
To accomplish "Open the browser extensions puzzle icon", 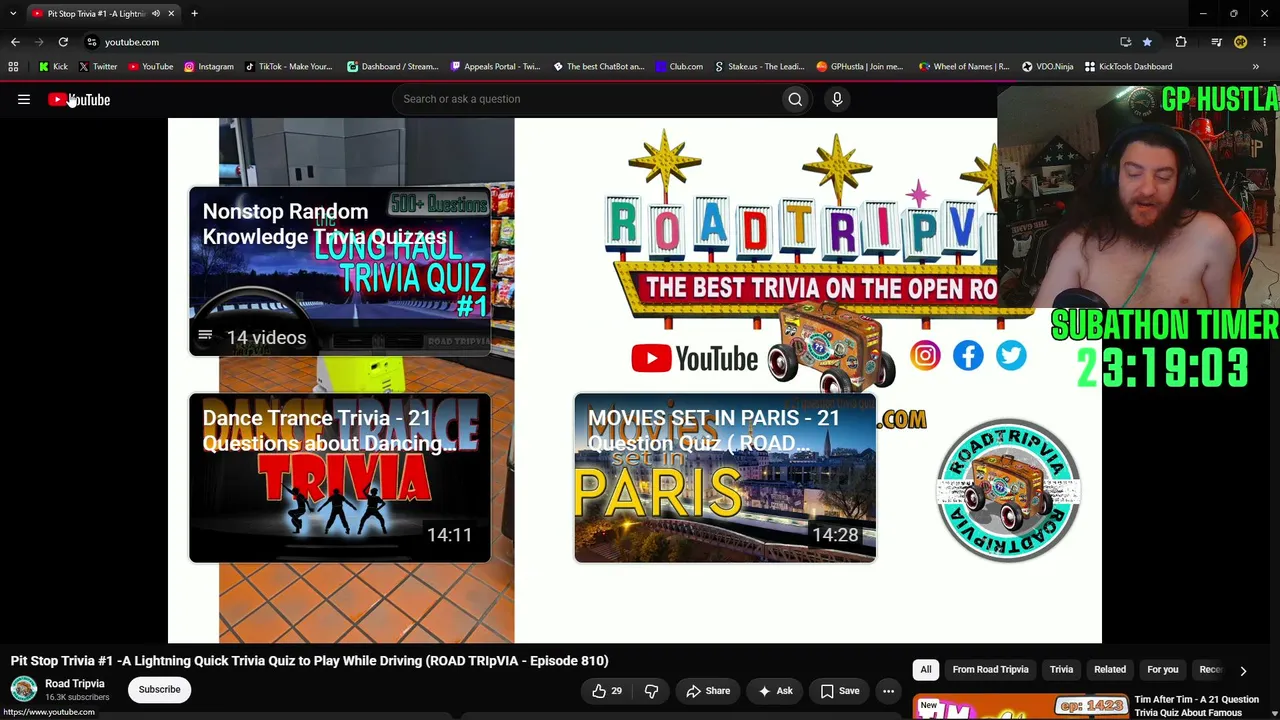I will click(x=1181, y=42).
